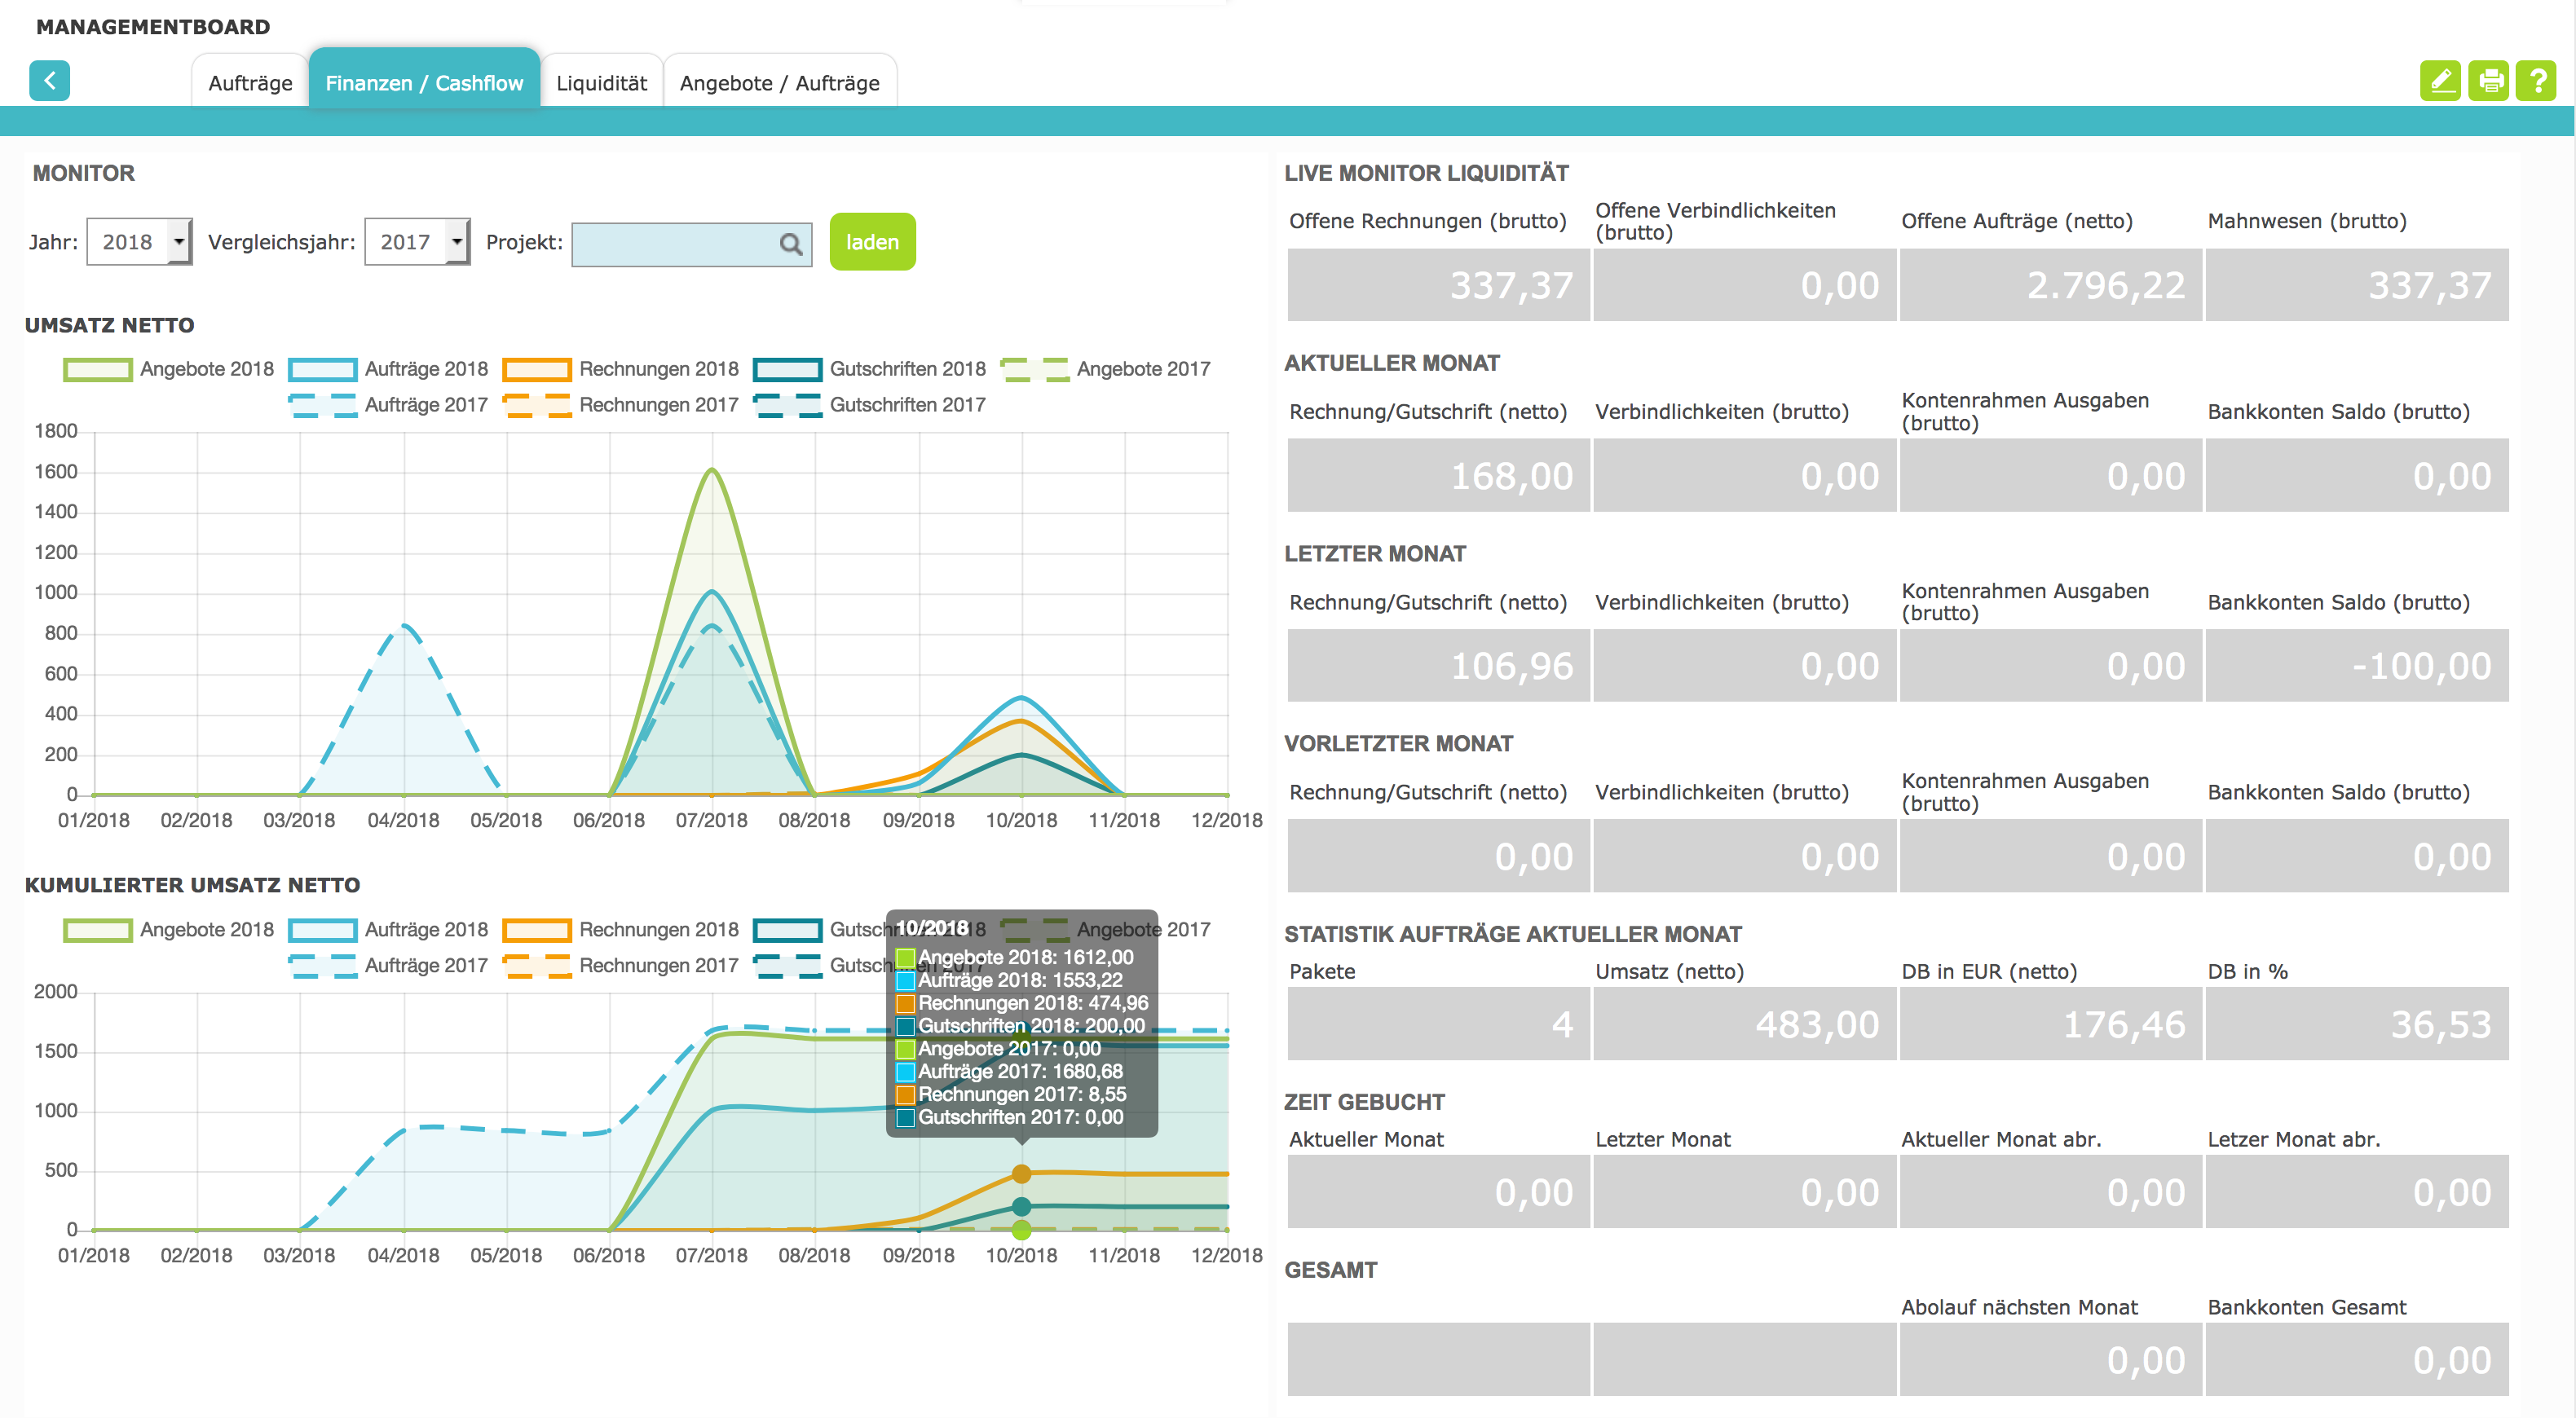Open help via question mark icon
The width and height of the screenshot is (2576, 1418).
2536,80
